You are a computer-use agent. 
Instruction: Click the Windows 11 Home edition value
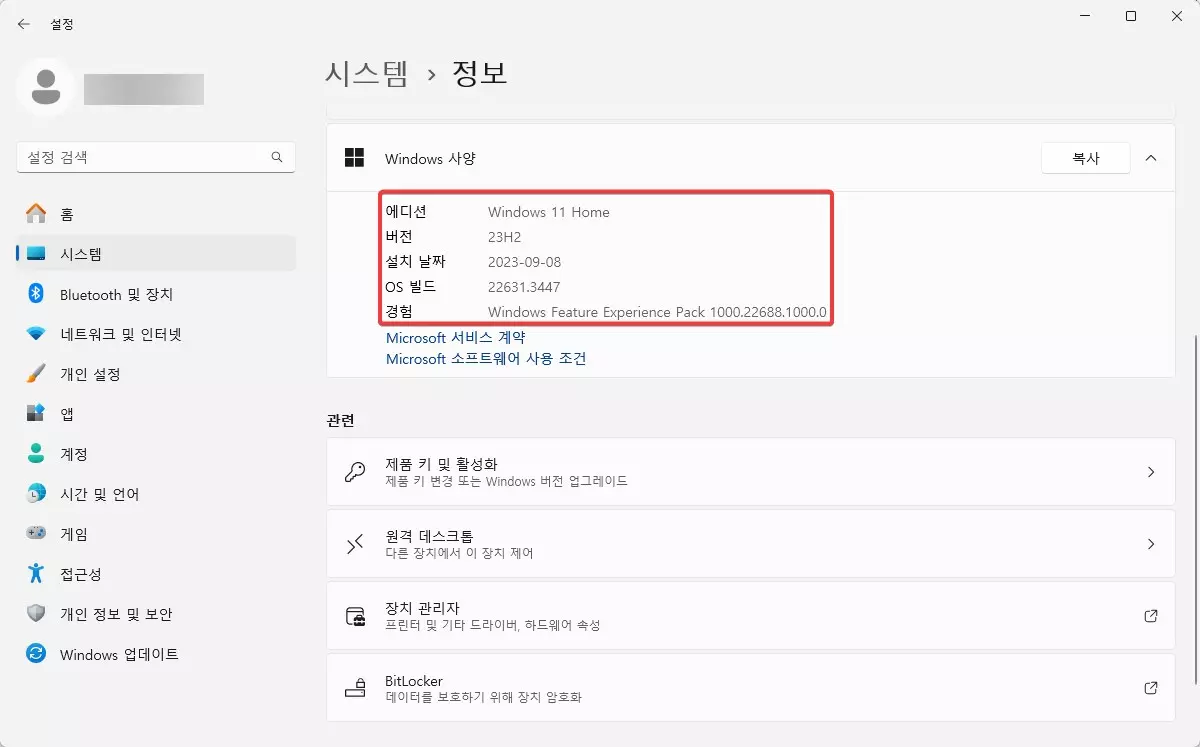548,212
